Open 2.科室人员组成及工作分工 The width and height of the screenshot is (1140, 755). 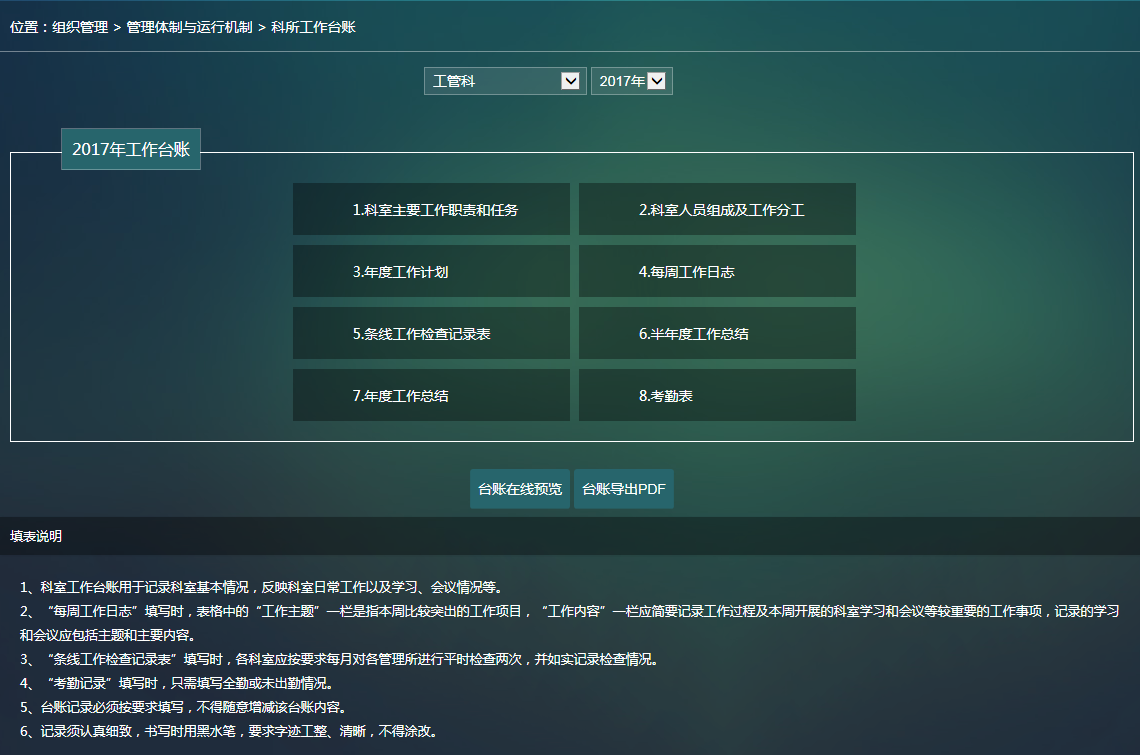point(717,210)
